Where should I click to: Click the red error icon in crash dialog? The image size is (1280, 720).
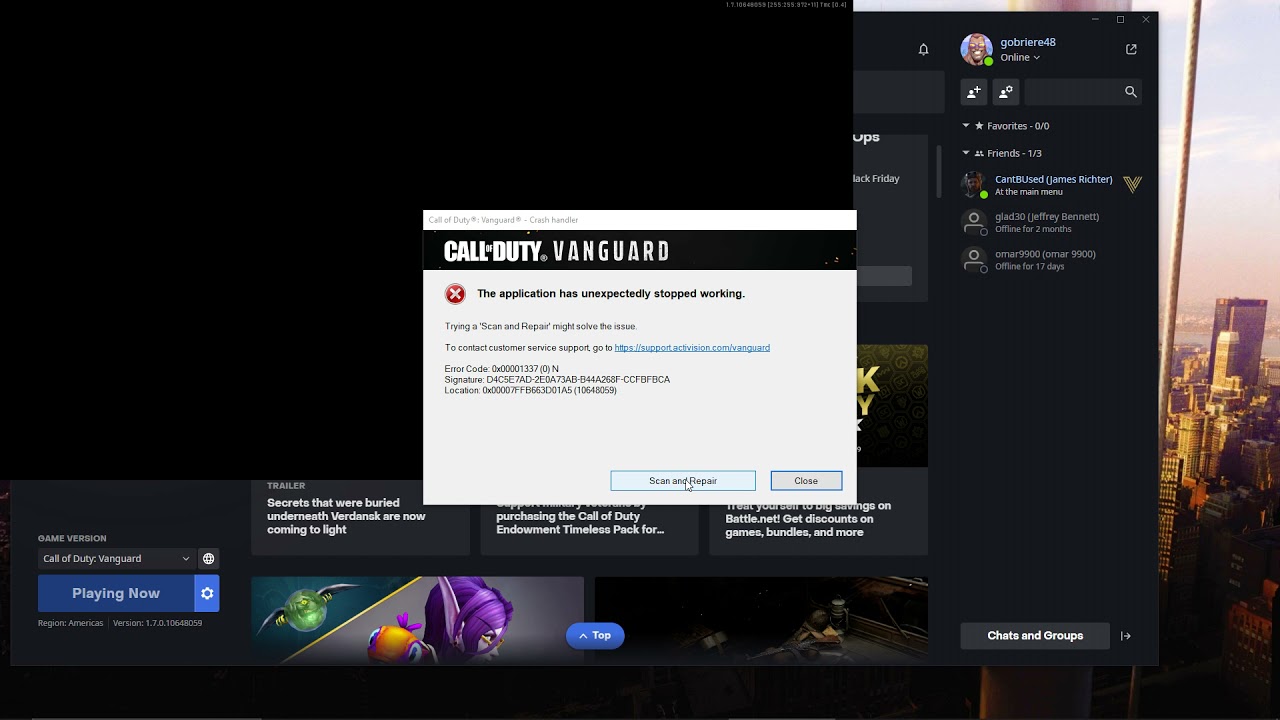click(455, 294)
